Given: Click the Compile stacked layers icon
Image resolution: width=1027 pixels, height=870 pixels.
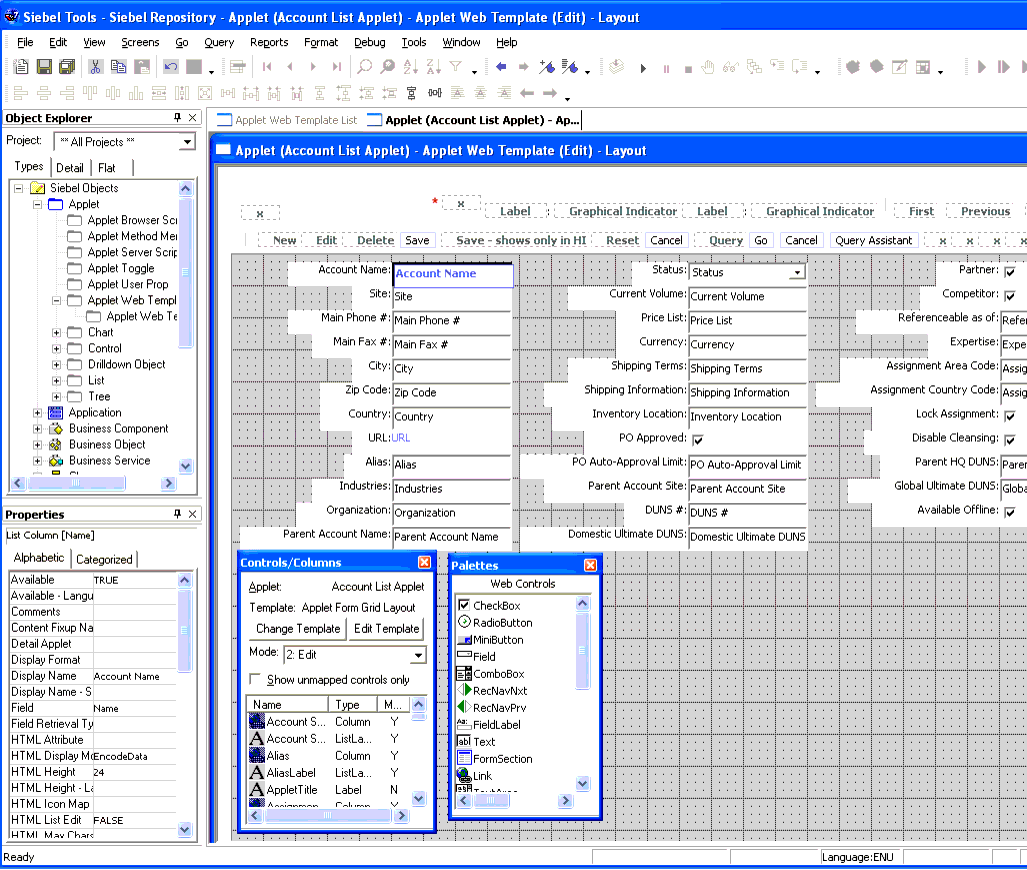Looking at the screenshot, I should pyautogui.click(x=616, y=67).
